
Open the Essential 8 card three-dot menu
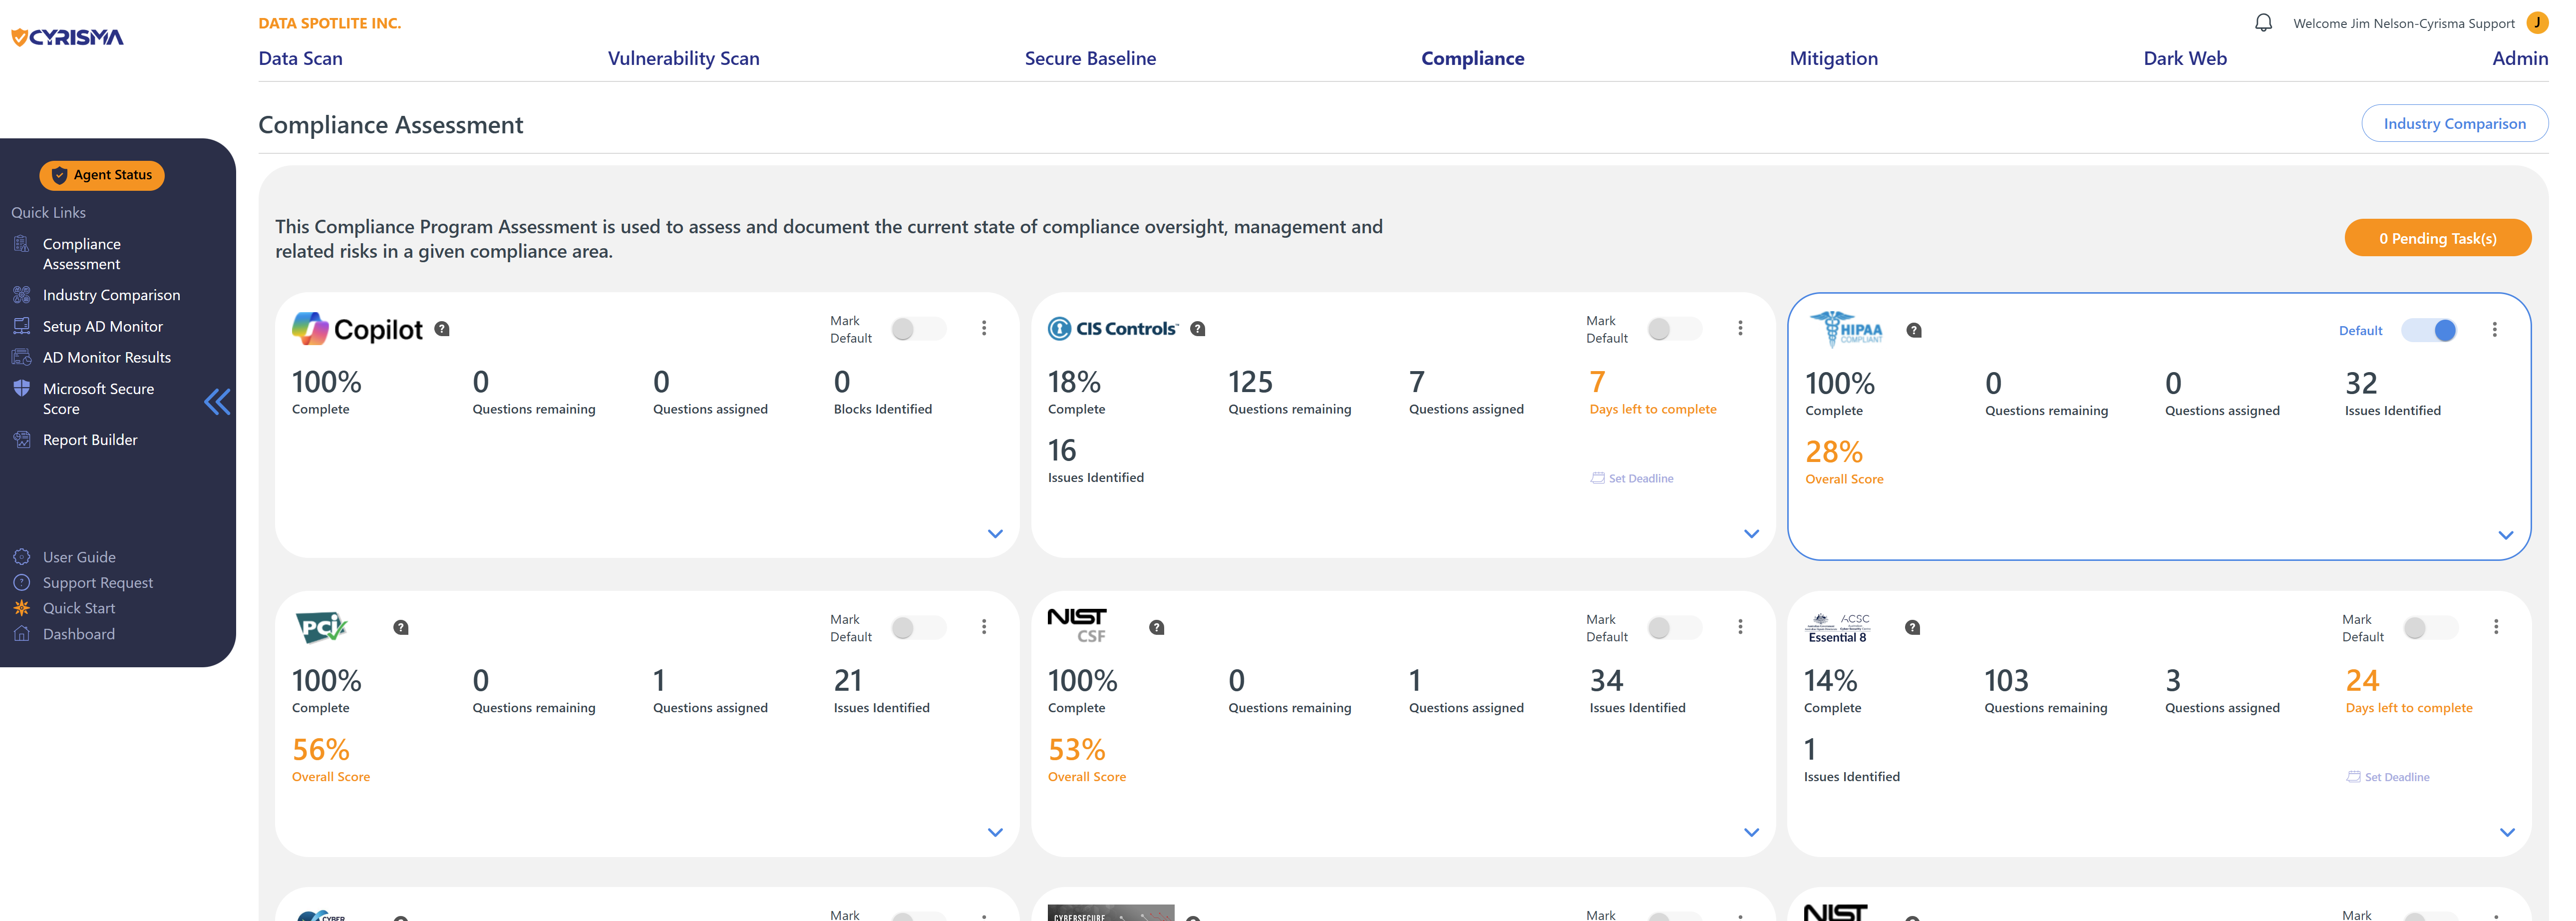point(2496,626)
